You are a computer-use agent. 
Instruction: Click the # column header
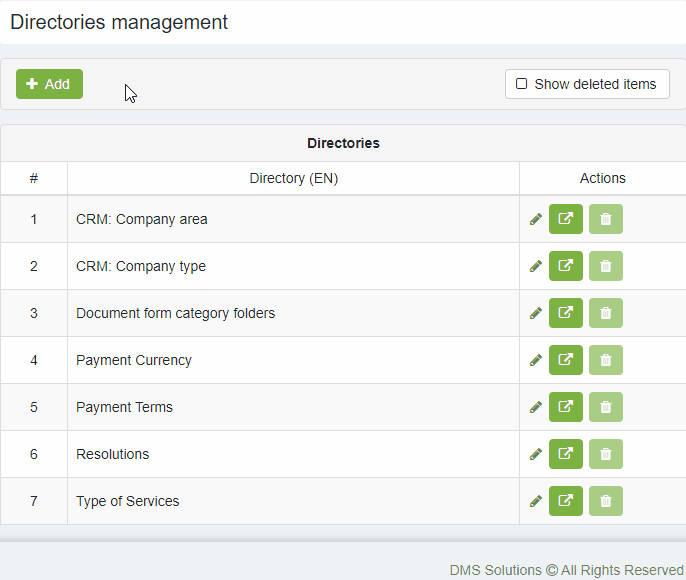tap(34, 178)
